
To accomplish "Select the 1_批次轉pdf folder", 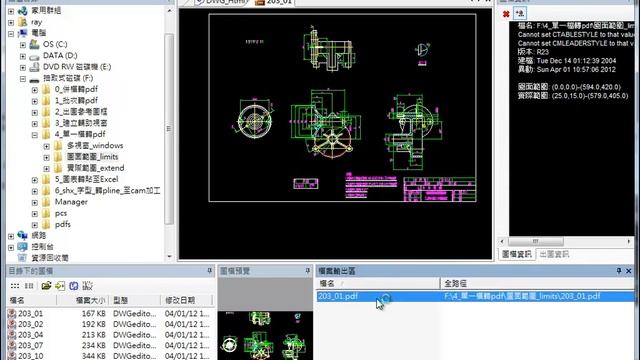I will (76, 100).
